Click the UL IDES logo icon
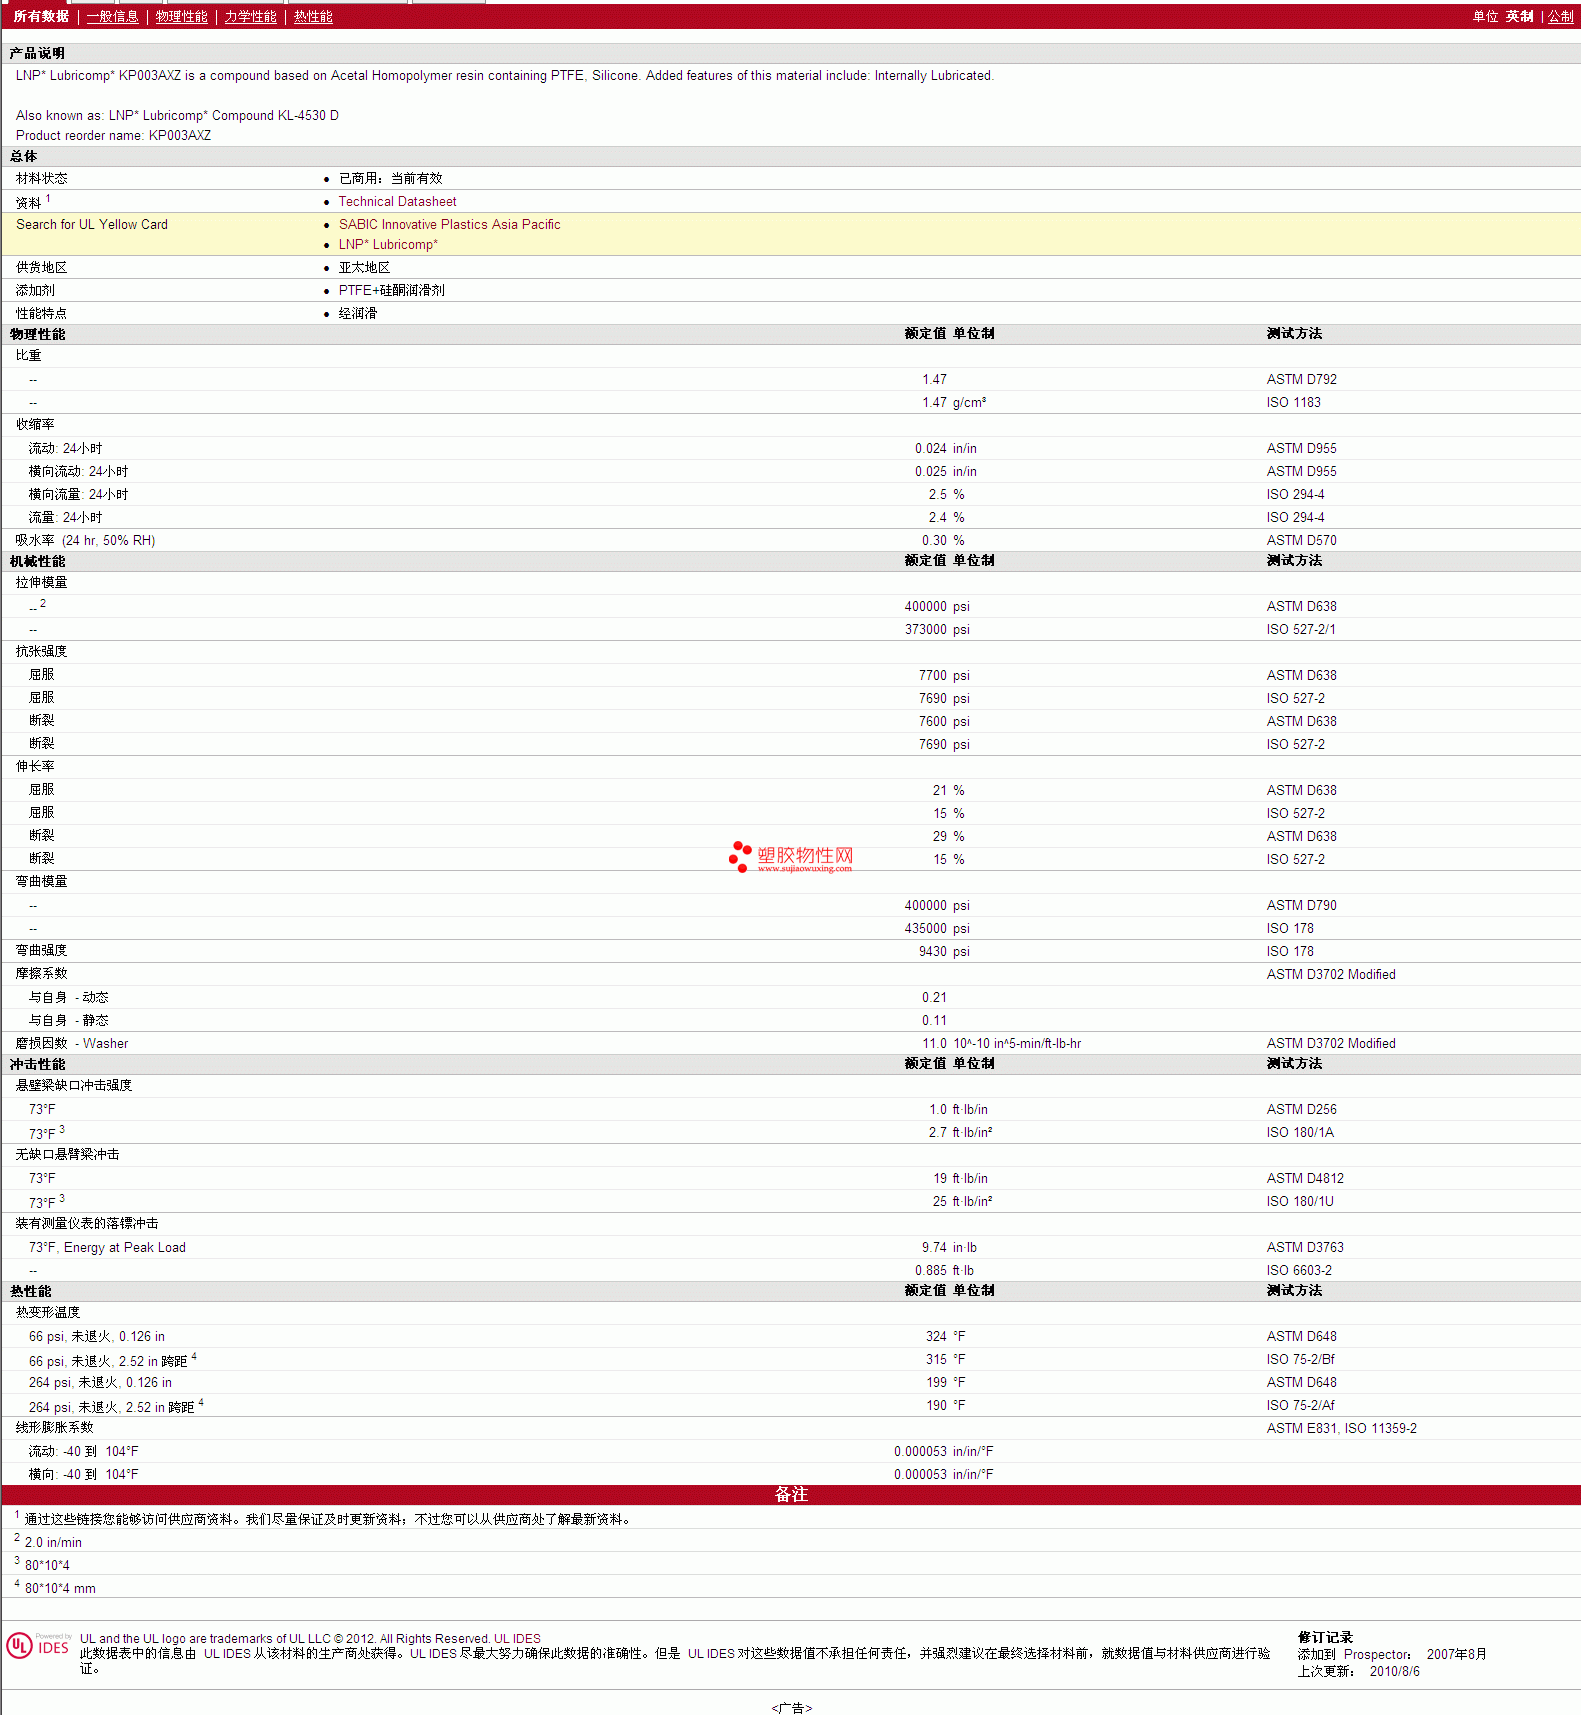Viewport: 1581px width, 1715px height. tap(39, 1645)
